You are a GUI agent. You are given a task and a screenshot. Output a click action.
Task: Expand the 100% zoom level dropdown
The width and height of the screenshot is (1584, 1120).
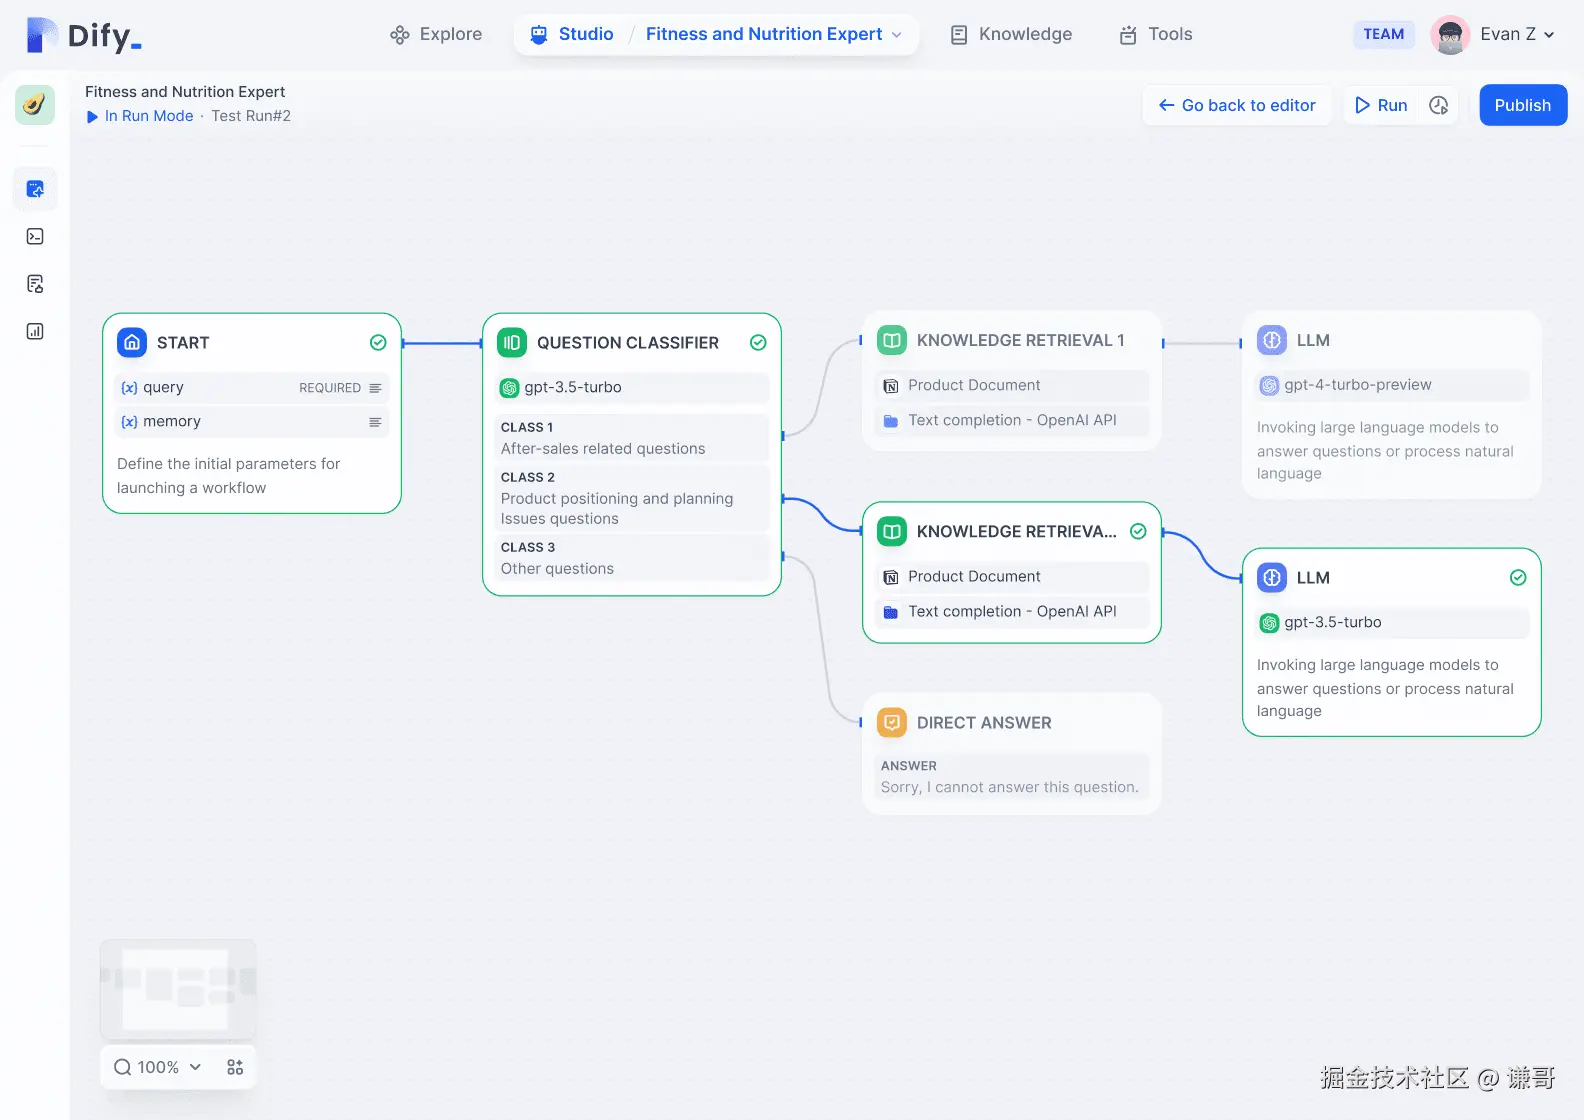(x=158, y=1067)
